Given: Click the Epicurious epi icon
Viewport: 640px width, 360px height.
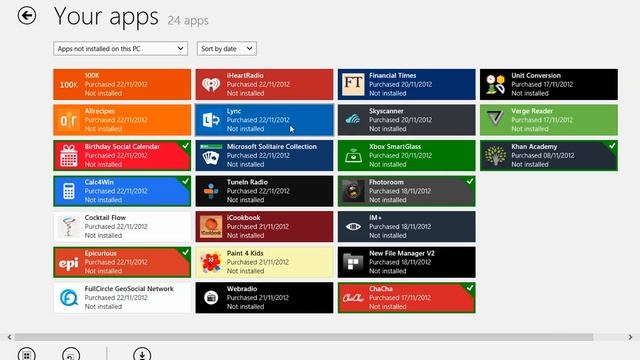Looking at the screenshot, I should [x=69, y=264].
